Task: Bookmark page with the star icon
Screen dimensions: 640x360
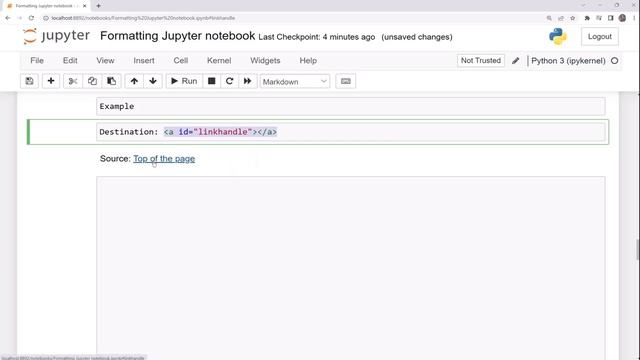Action: tap(573, 18)
